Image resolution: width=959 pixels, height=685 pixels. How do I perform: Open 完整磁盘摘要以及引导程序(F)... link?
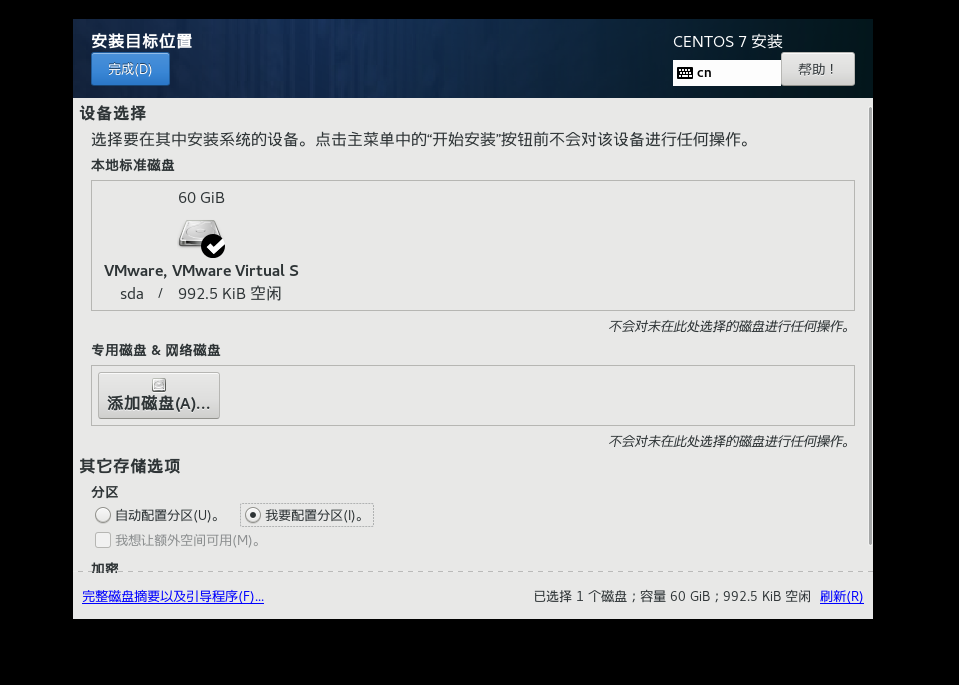click(173, 596)
